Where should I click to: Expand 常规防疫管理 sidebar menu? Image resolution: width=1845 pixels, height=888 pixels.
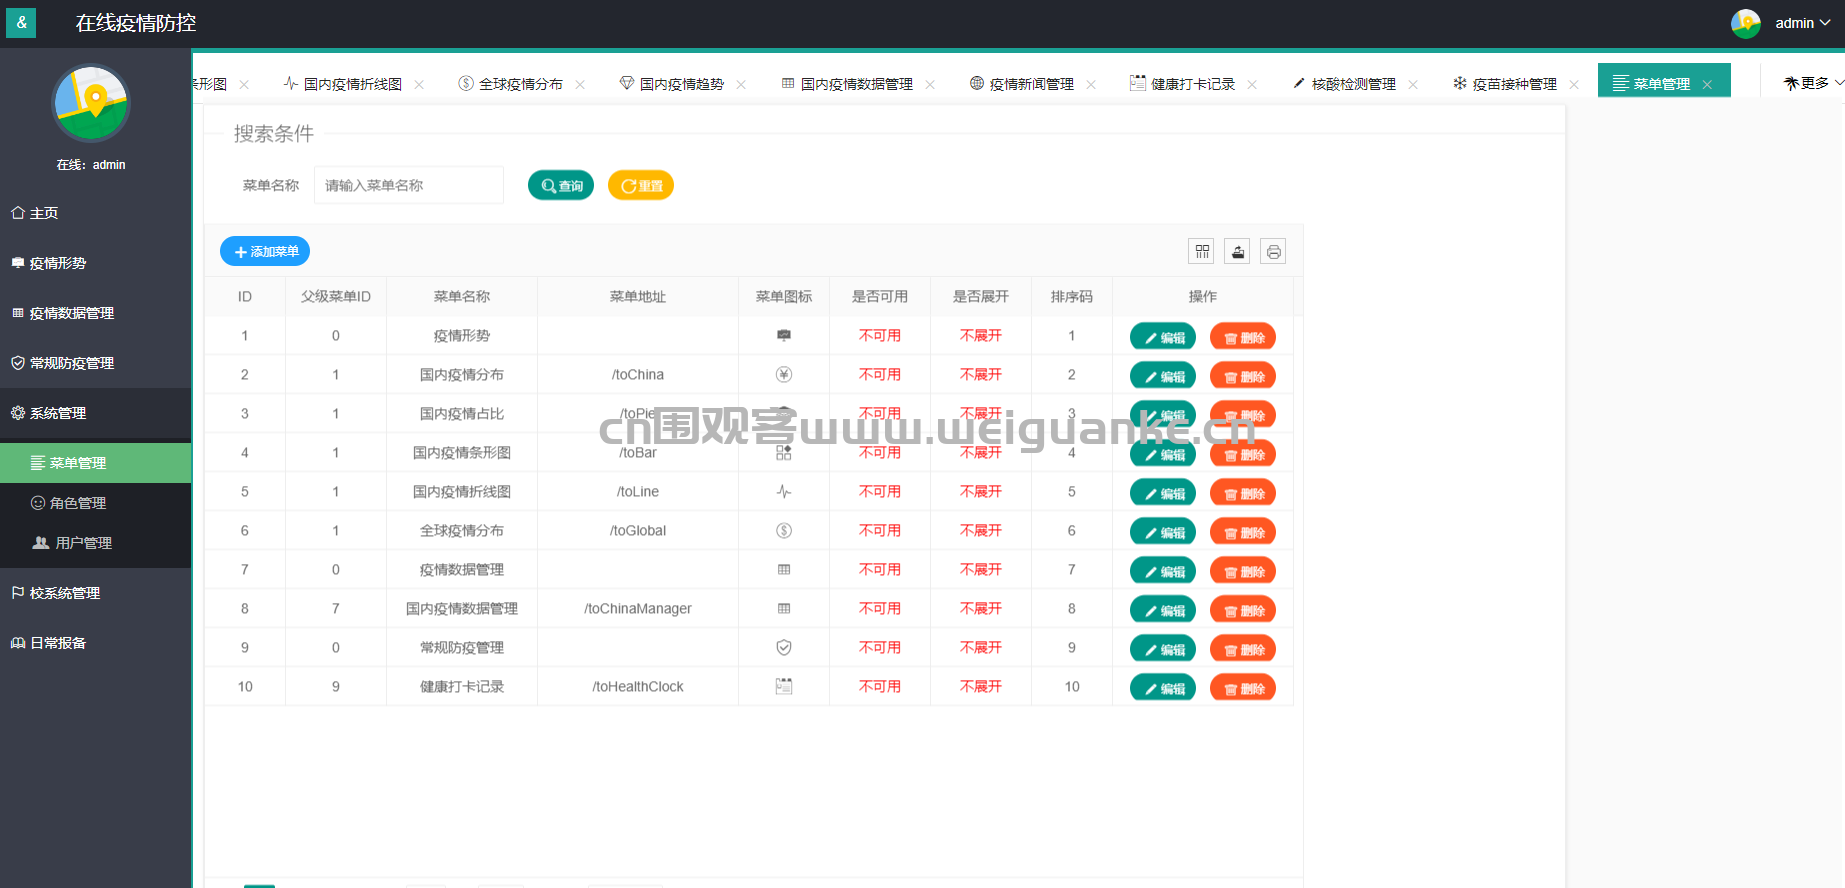pos(71,363)
